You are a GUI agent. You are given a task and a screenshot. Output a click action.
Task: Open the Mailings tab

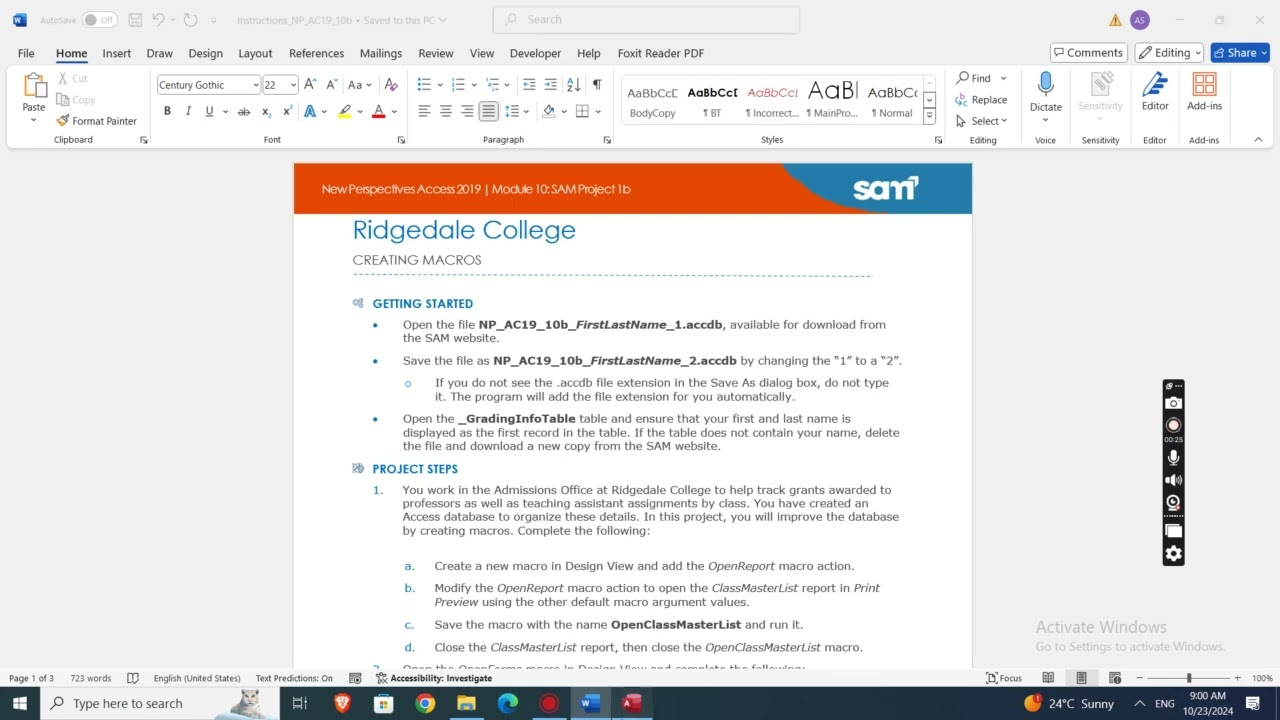(381, 53)
